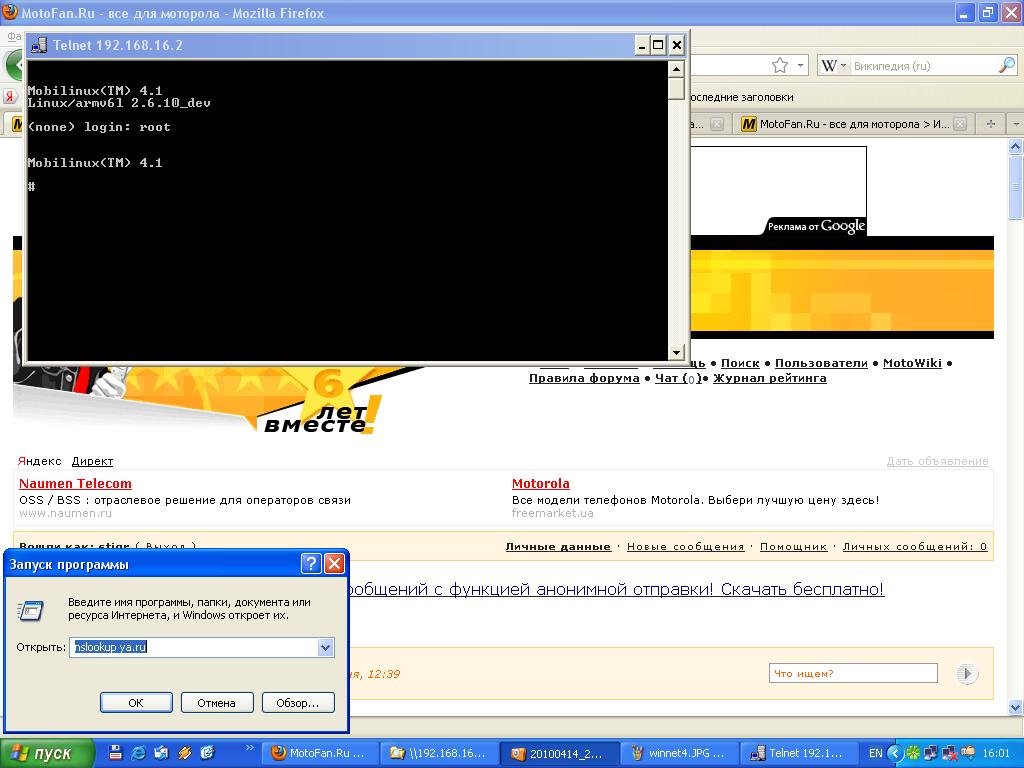Click the Обзор... browse button
1024x768 pixels.
298,703
